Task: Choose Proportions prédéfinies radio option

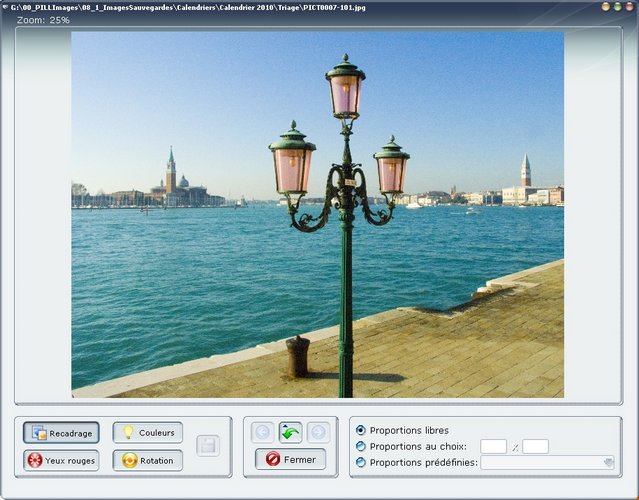Action: [361, 462]
